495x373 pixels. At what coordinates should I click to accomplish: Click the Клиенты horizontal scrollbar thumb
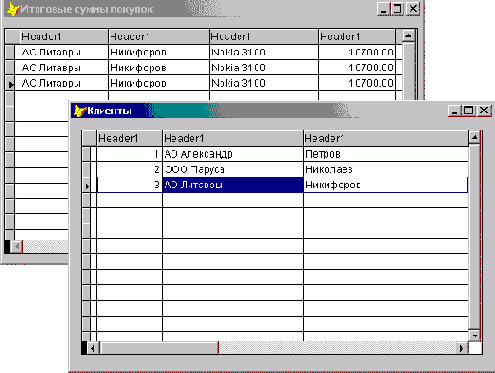(159, 349)
